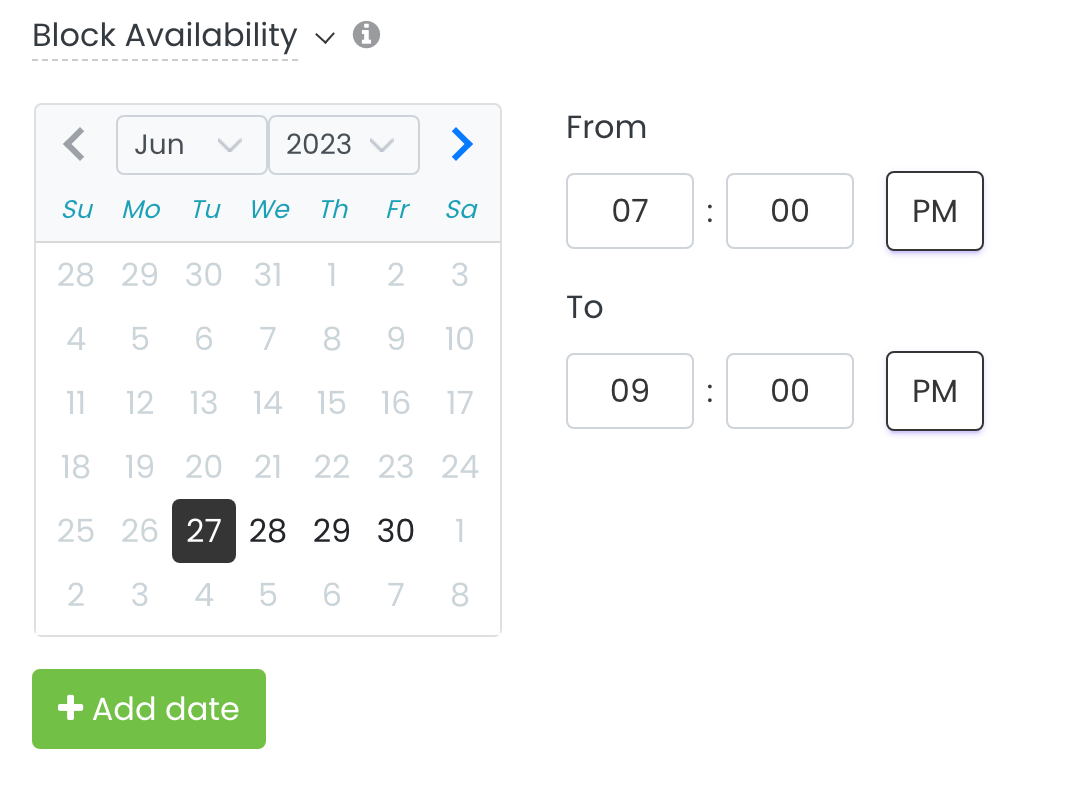Click the From minutes field showing 00
Image resolution: width=1080 pixels, height=796 pixels.
789,211
